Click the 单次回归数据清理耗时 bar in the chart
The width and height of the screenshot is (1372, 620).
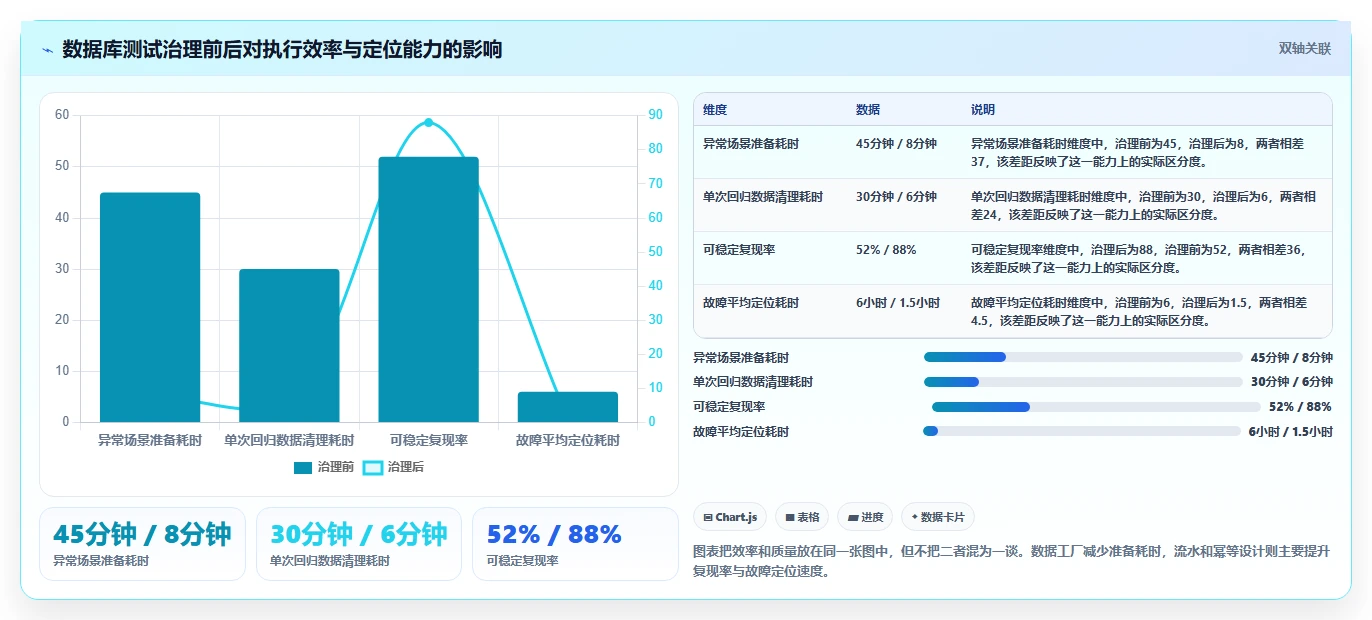(x=289, y=345)
